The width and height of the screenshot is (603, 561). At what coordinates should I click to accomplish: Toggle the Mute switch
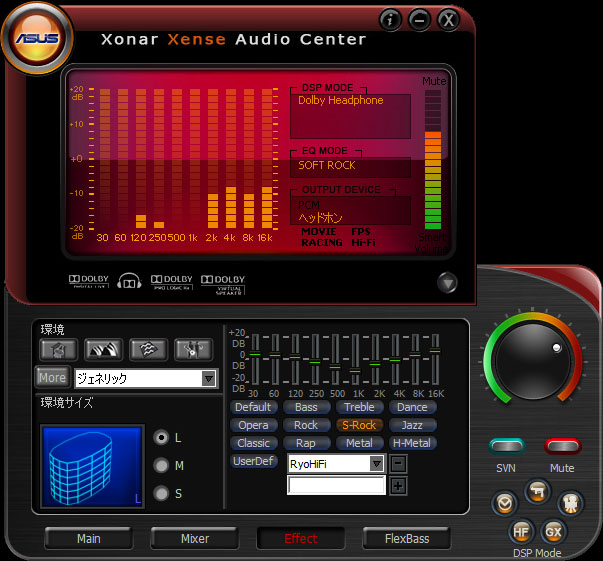tap(563, 446)
